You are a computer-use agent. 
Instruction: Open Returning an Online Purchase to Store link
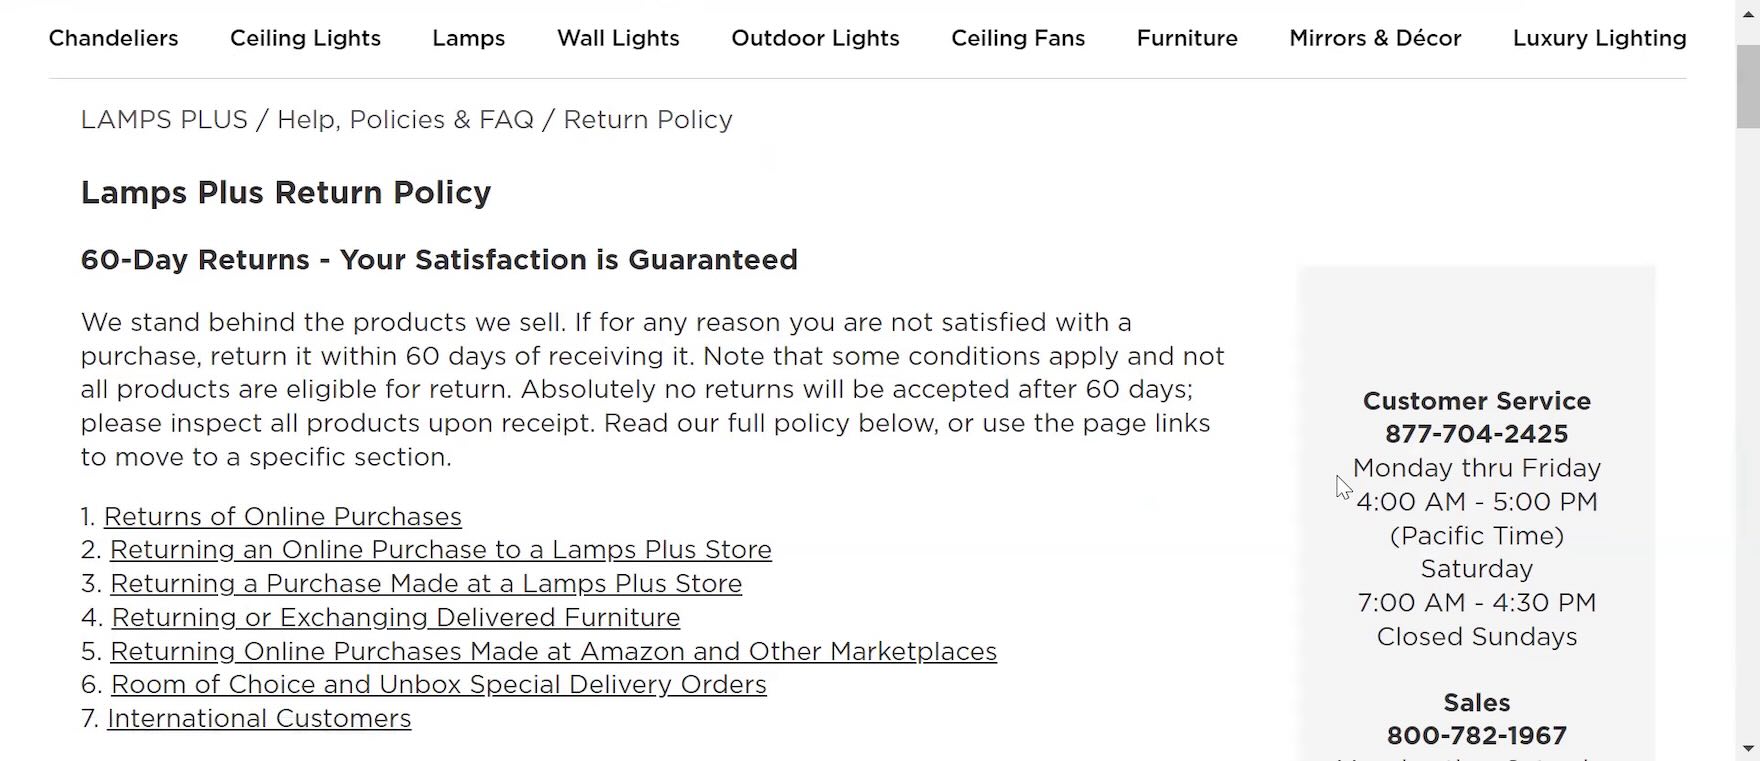[x=440, y=550]
